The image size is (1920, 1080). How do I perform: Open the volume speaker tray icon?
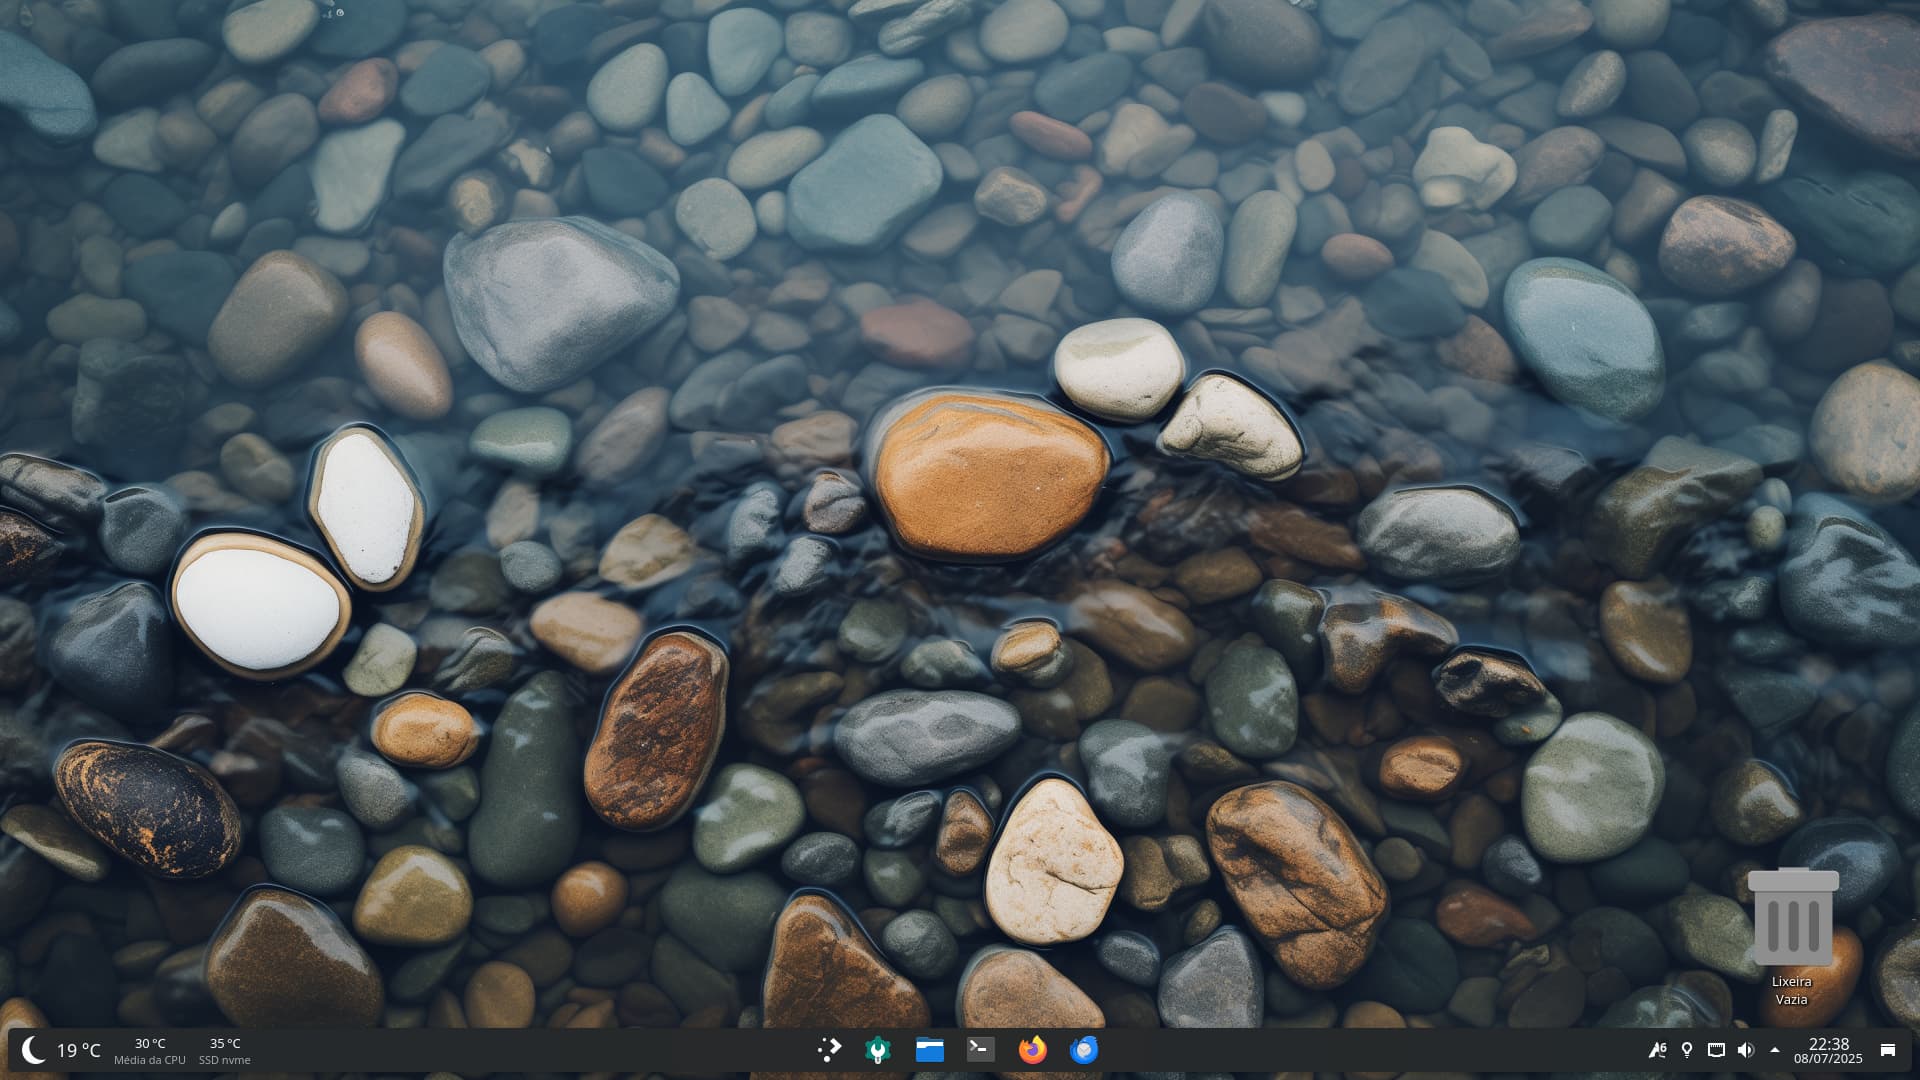coord(1745,1050)
